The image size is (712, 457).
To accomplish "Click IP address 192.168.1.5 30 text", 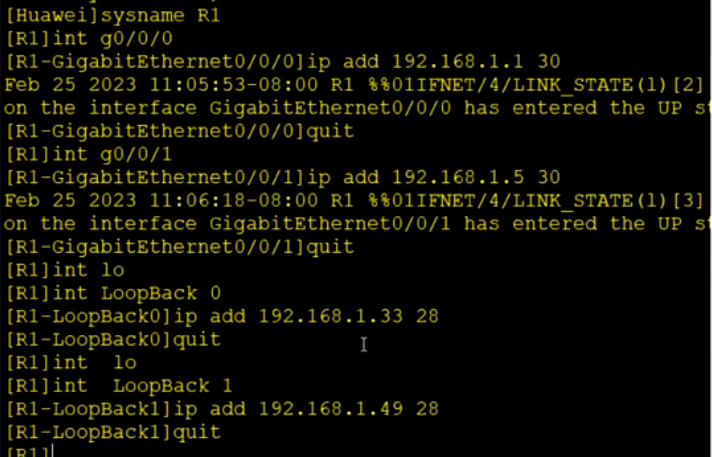I will 476,177.
